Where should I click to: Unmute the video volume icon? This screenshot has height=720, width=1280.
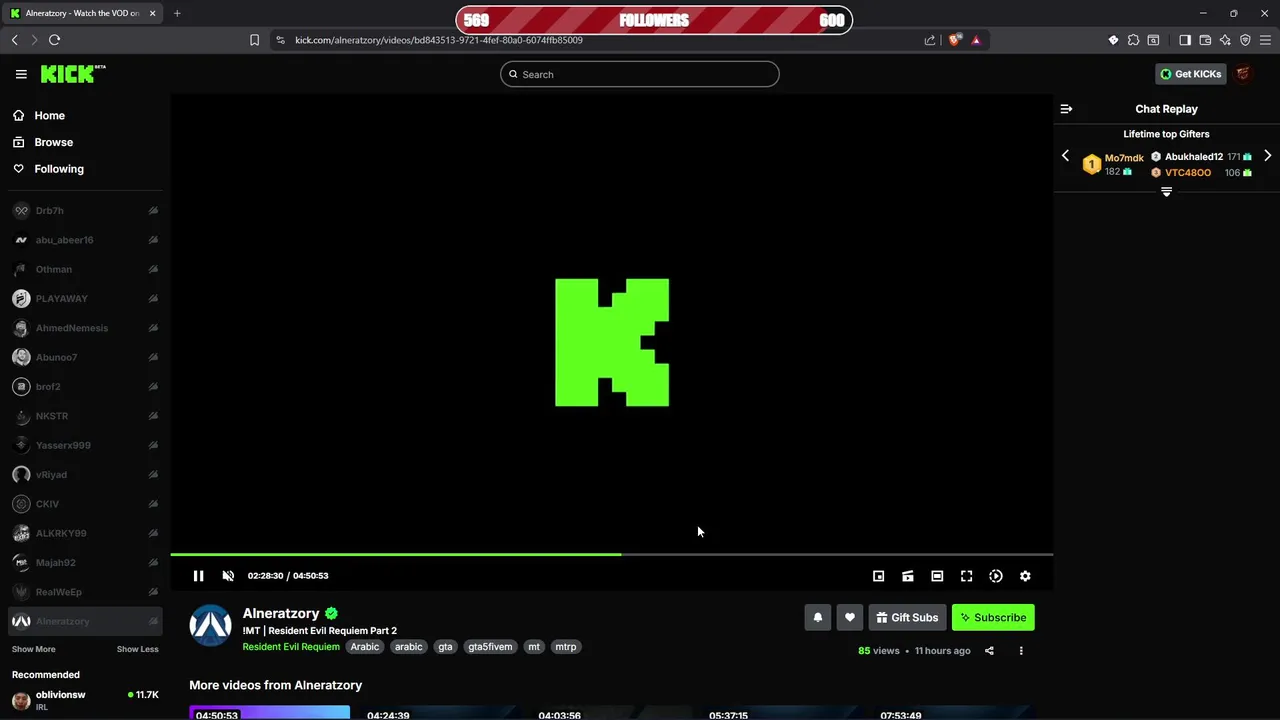(228, 576)
